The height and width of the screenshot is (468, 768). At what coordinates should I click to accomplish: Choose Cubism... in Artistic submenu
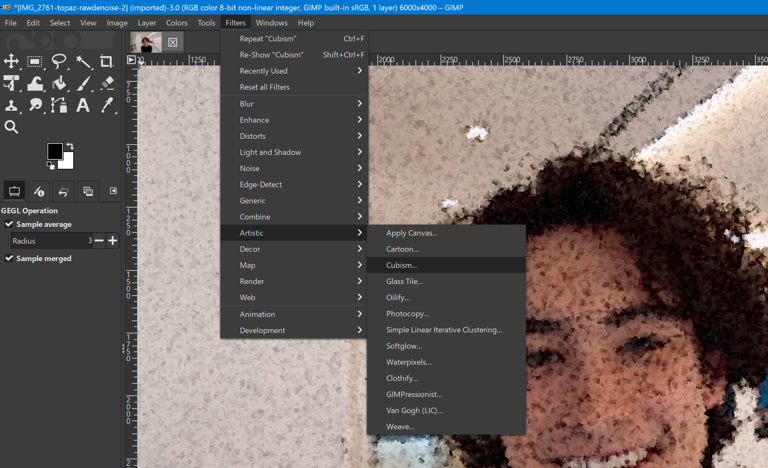446,265
